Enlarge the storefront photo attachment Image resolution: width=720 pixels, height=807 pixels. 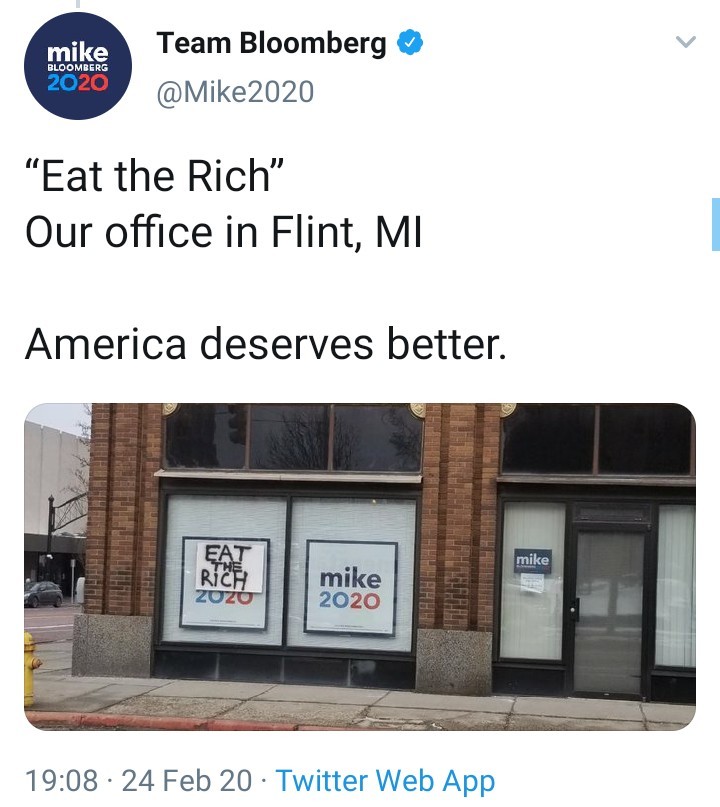coord(360,566)
